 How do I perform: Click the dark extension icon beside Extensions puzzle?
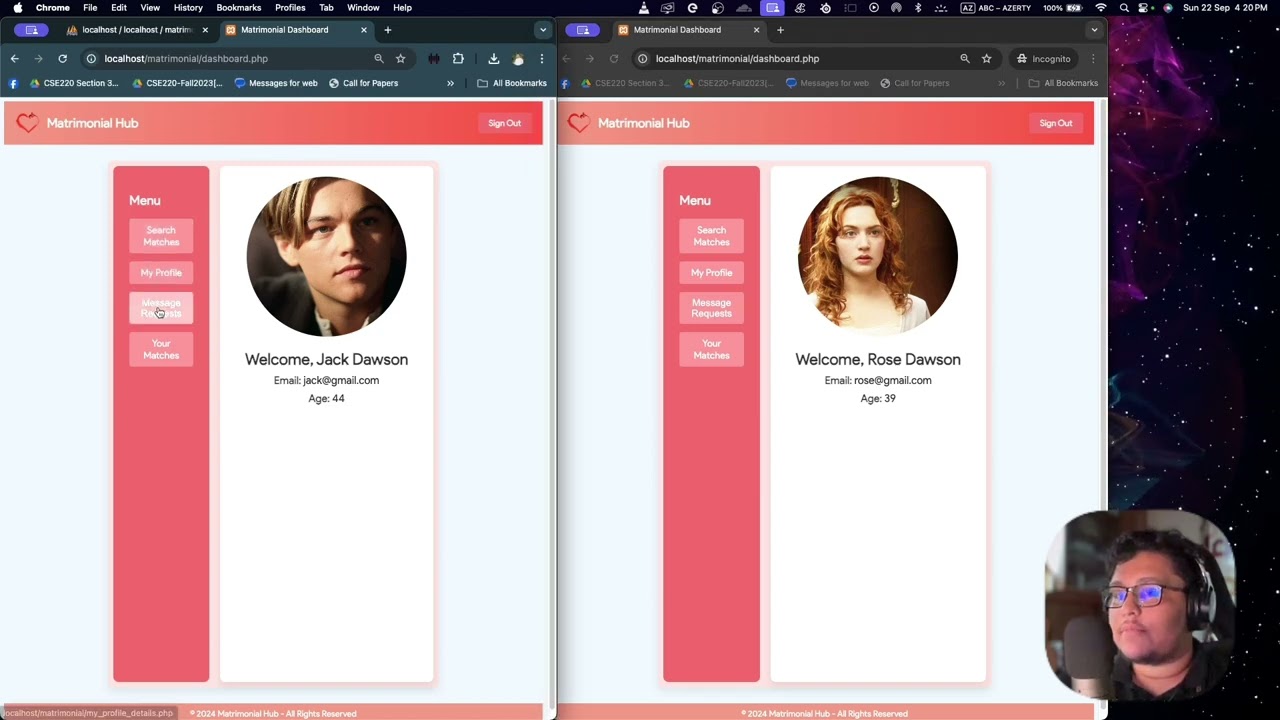(434, 59)
